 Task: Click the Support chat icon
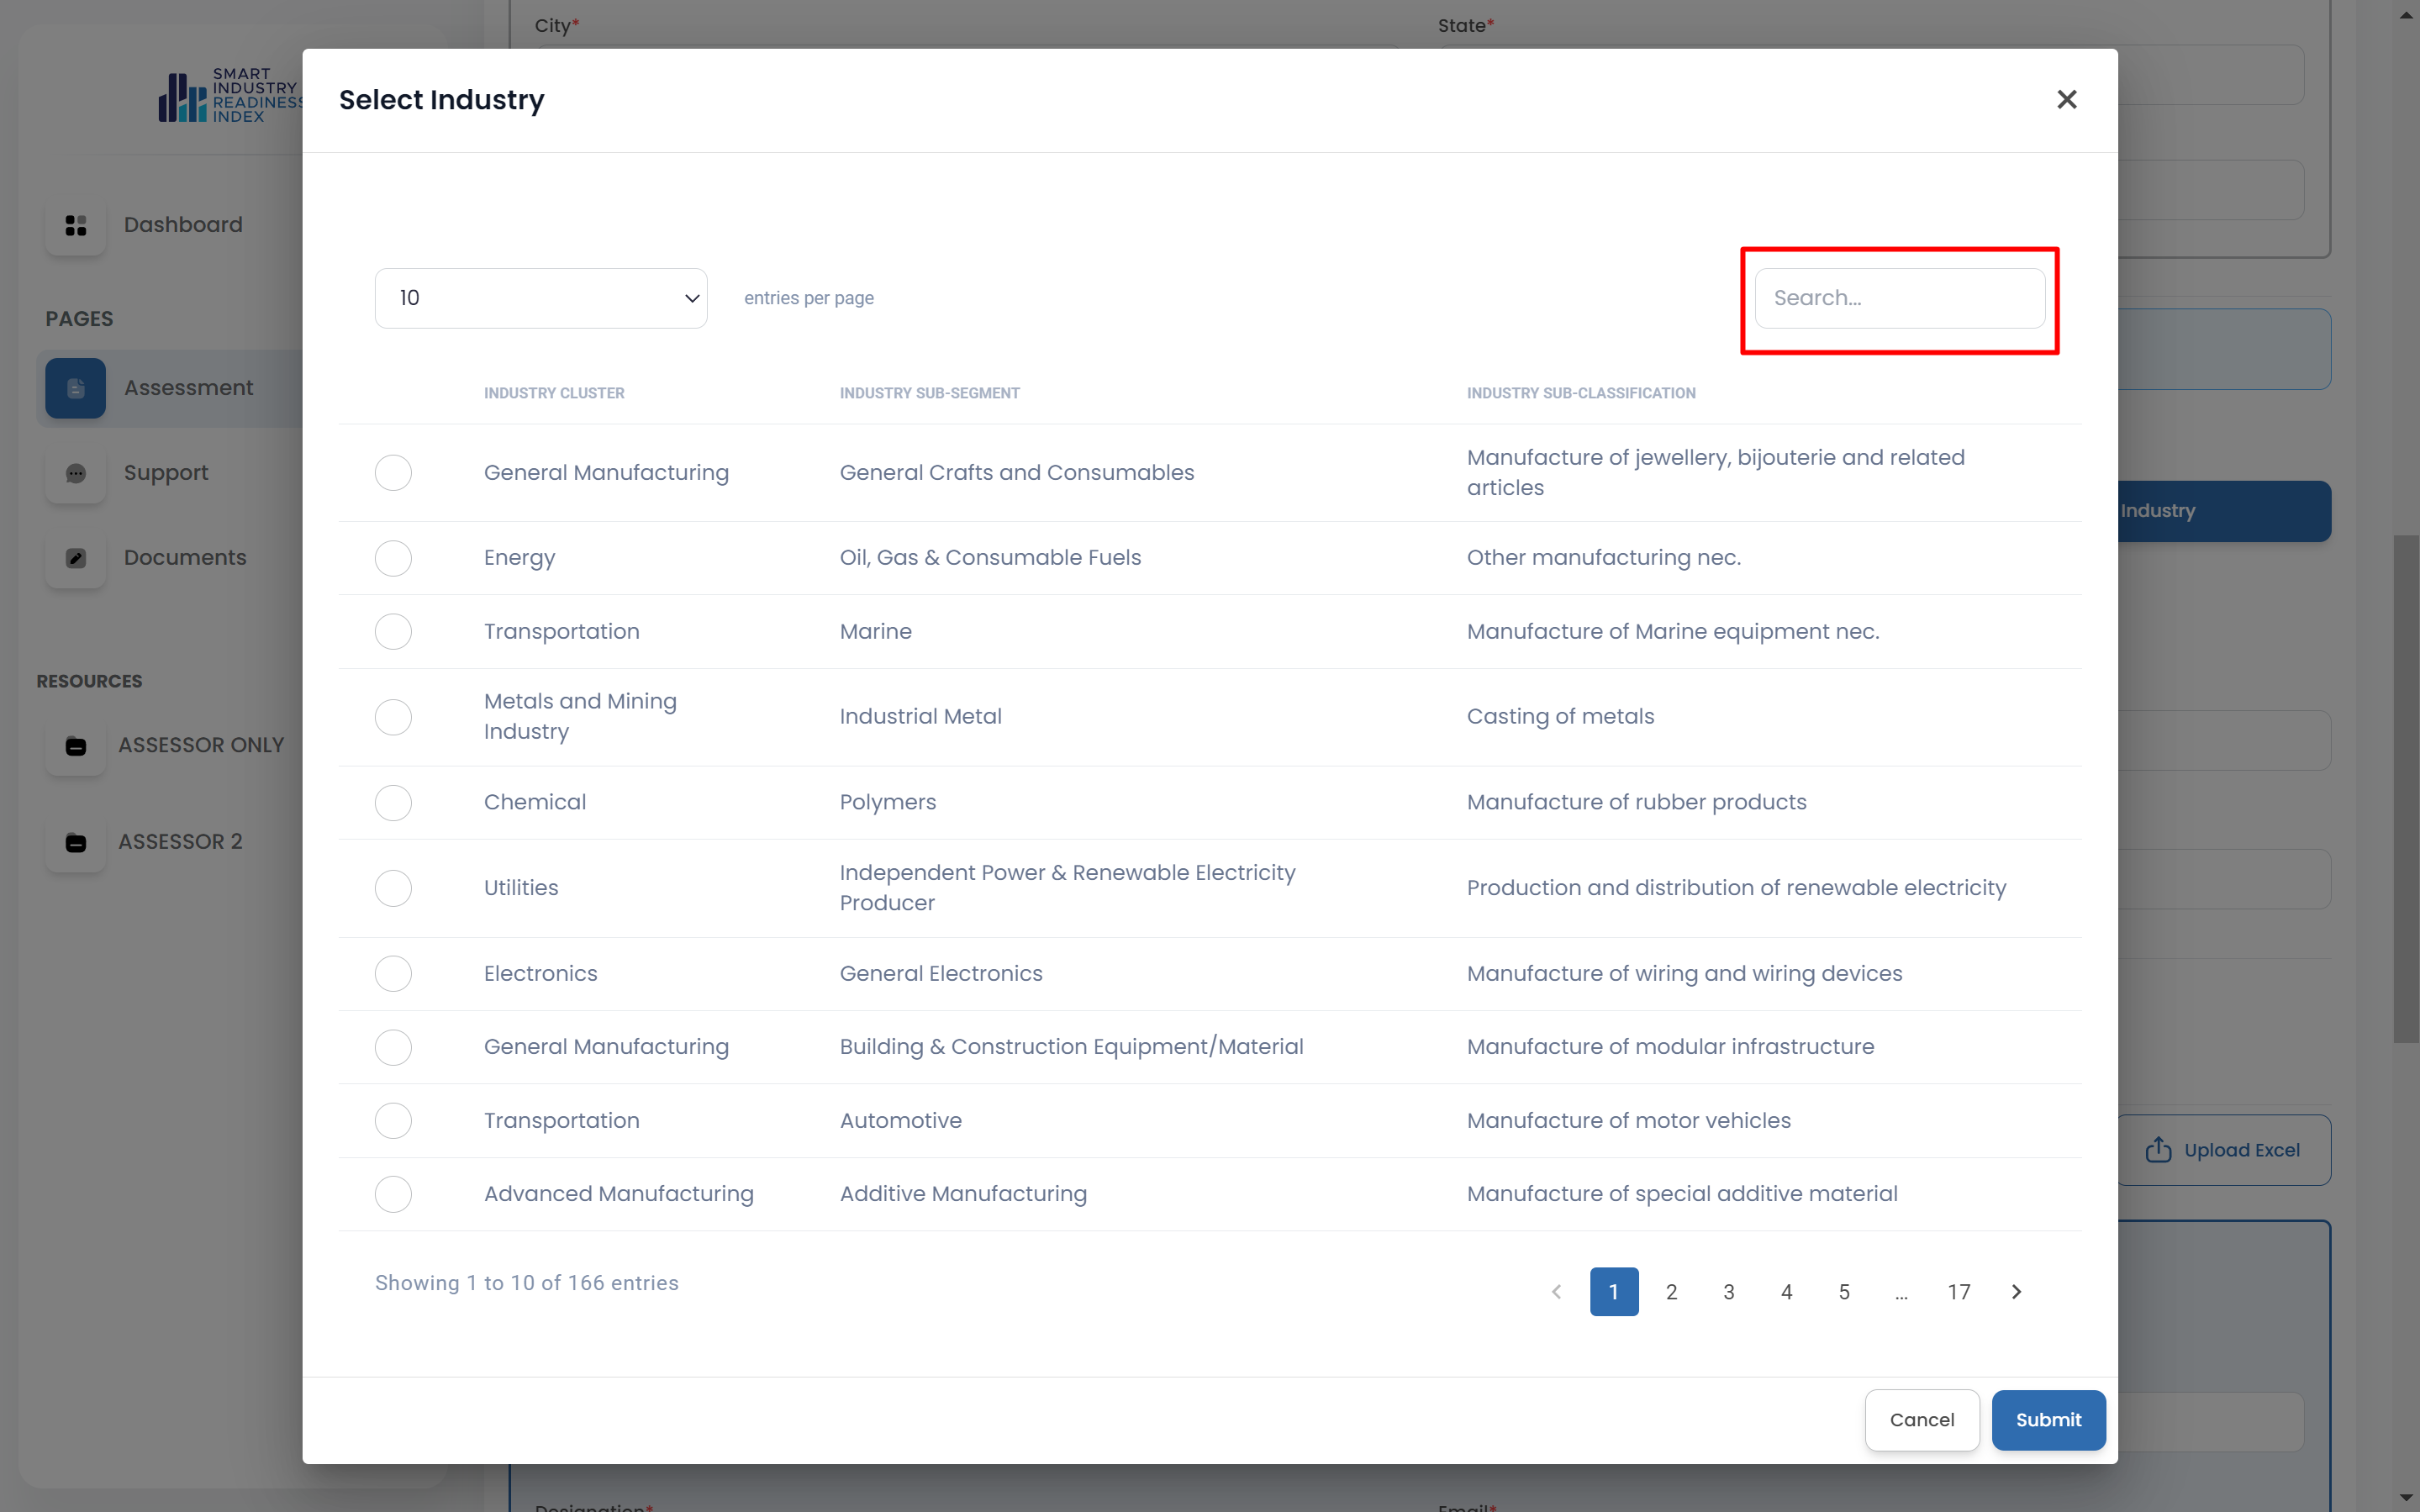pyautogui.click(x=76, y=474)
